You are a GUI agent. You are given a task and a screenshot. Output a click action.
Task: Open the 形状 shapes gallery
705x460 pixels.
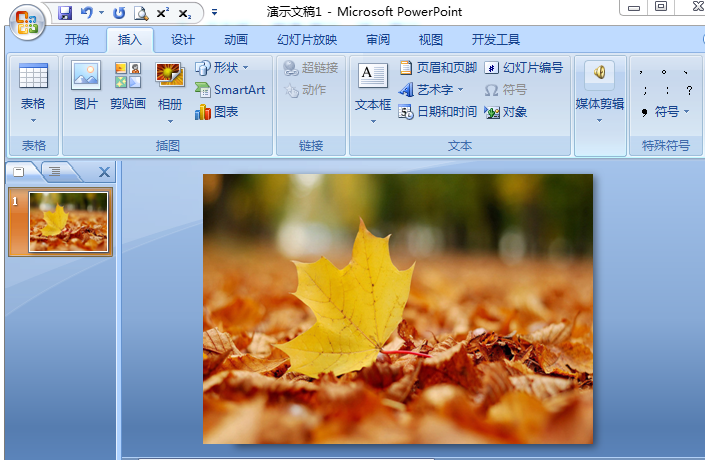point(222,67)
